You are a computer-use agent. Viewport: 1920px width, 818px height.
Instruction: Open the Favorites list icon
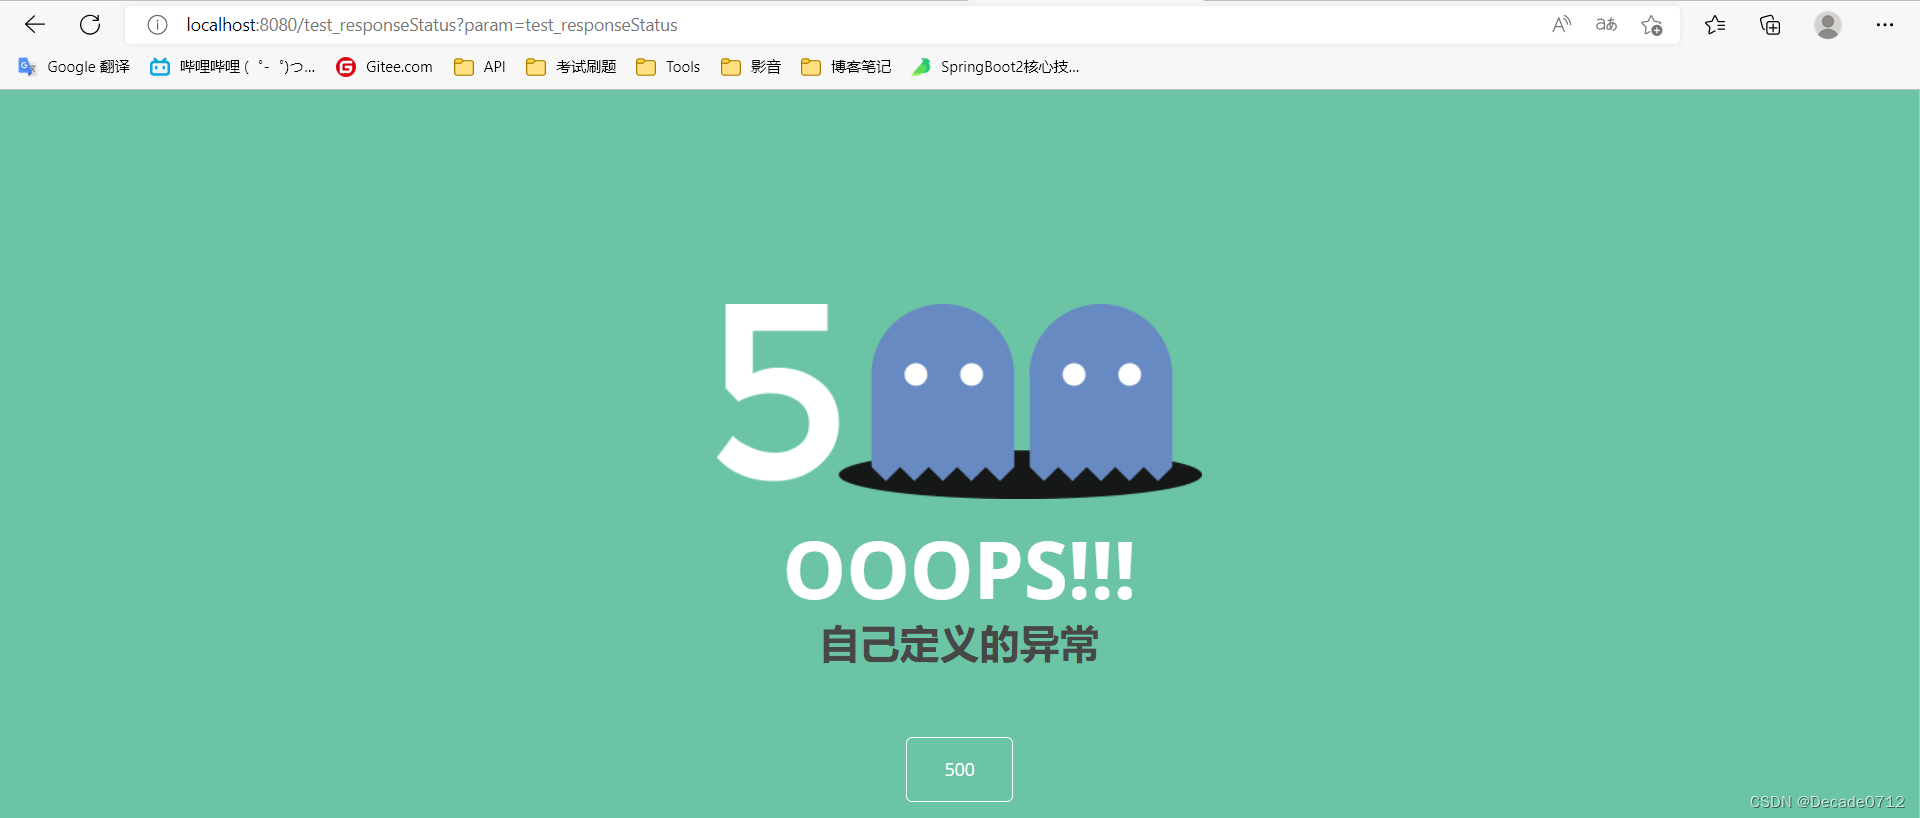(x=1715, y=25)
